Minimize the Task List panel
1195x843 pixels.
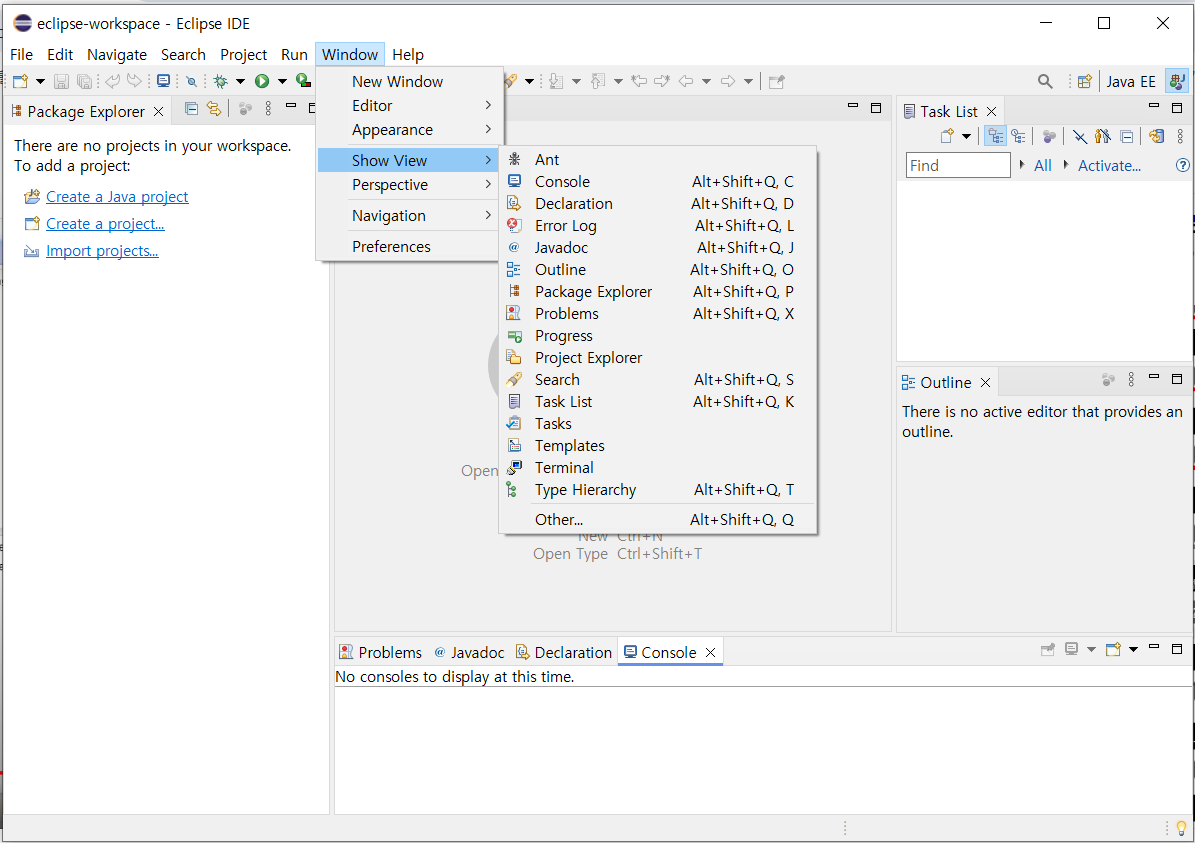1154,106
